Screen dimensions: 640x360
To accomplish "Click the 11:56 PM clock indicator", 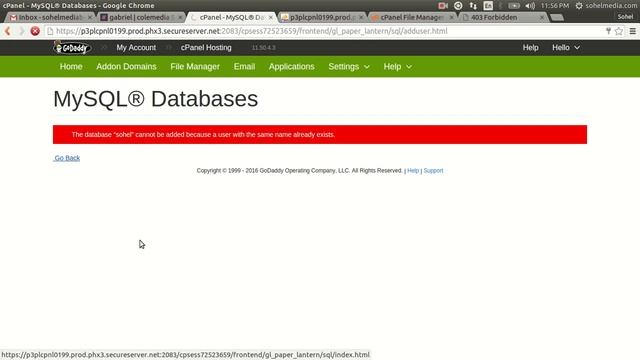I will coord(555,6).
